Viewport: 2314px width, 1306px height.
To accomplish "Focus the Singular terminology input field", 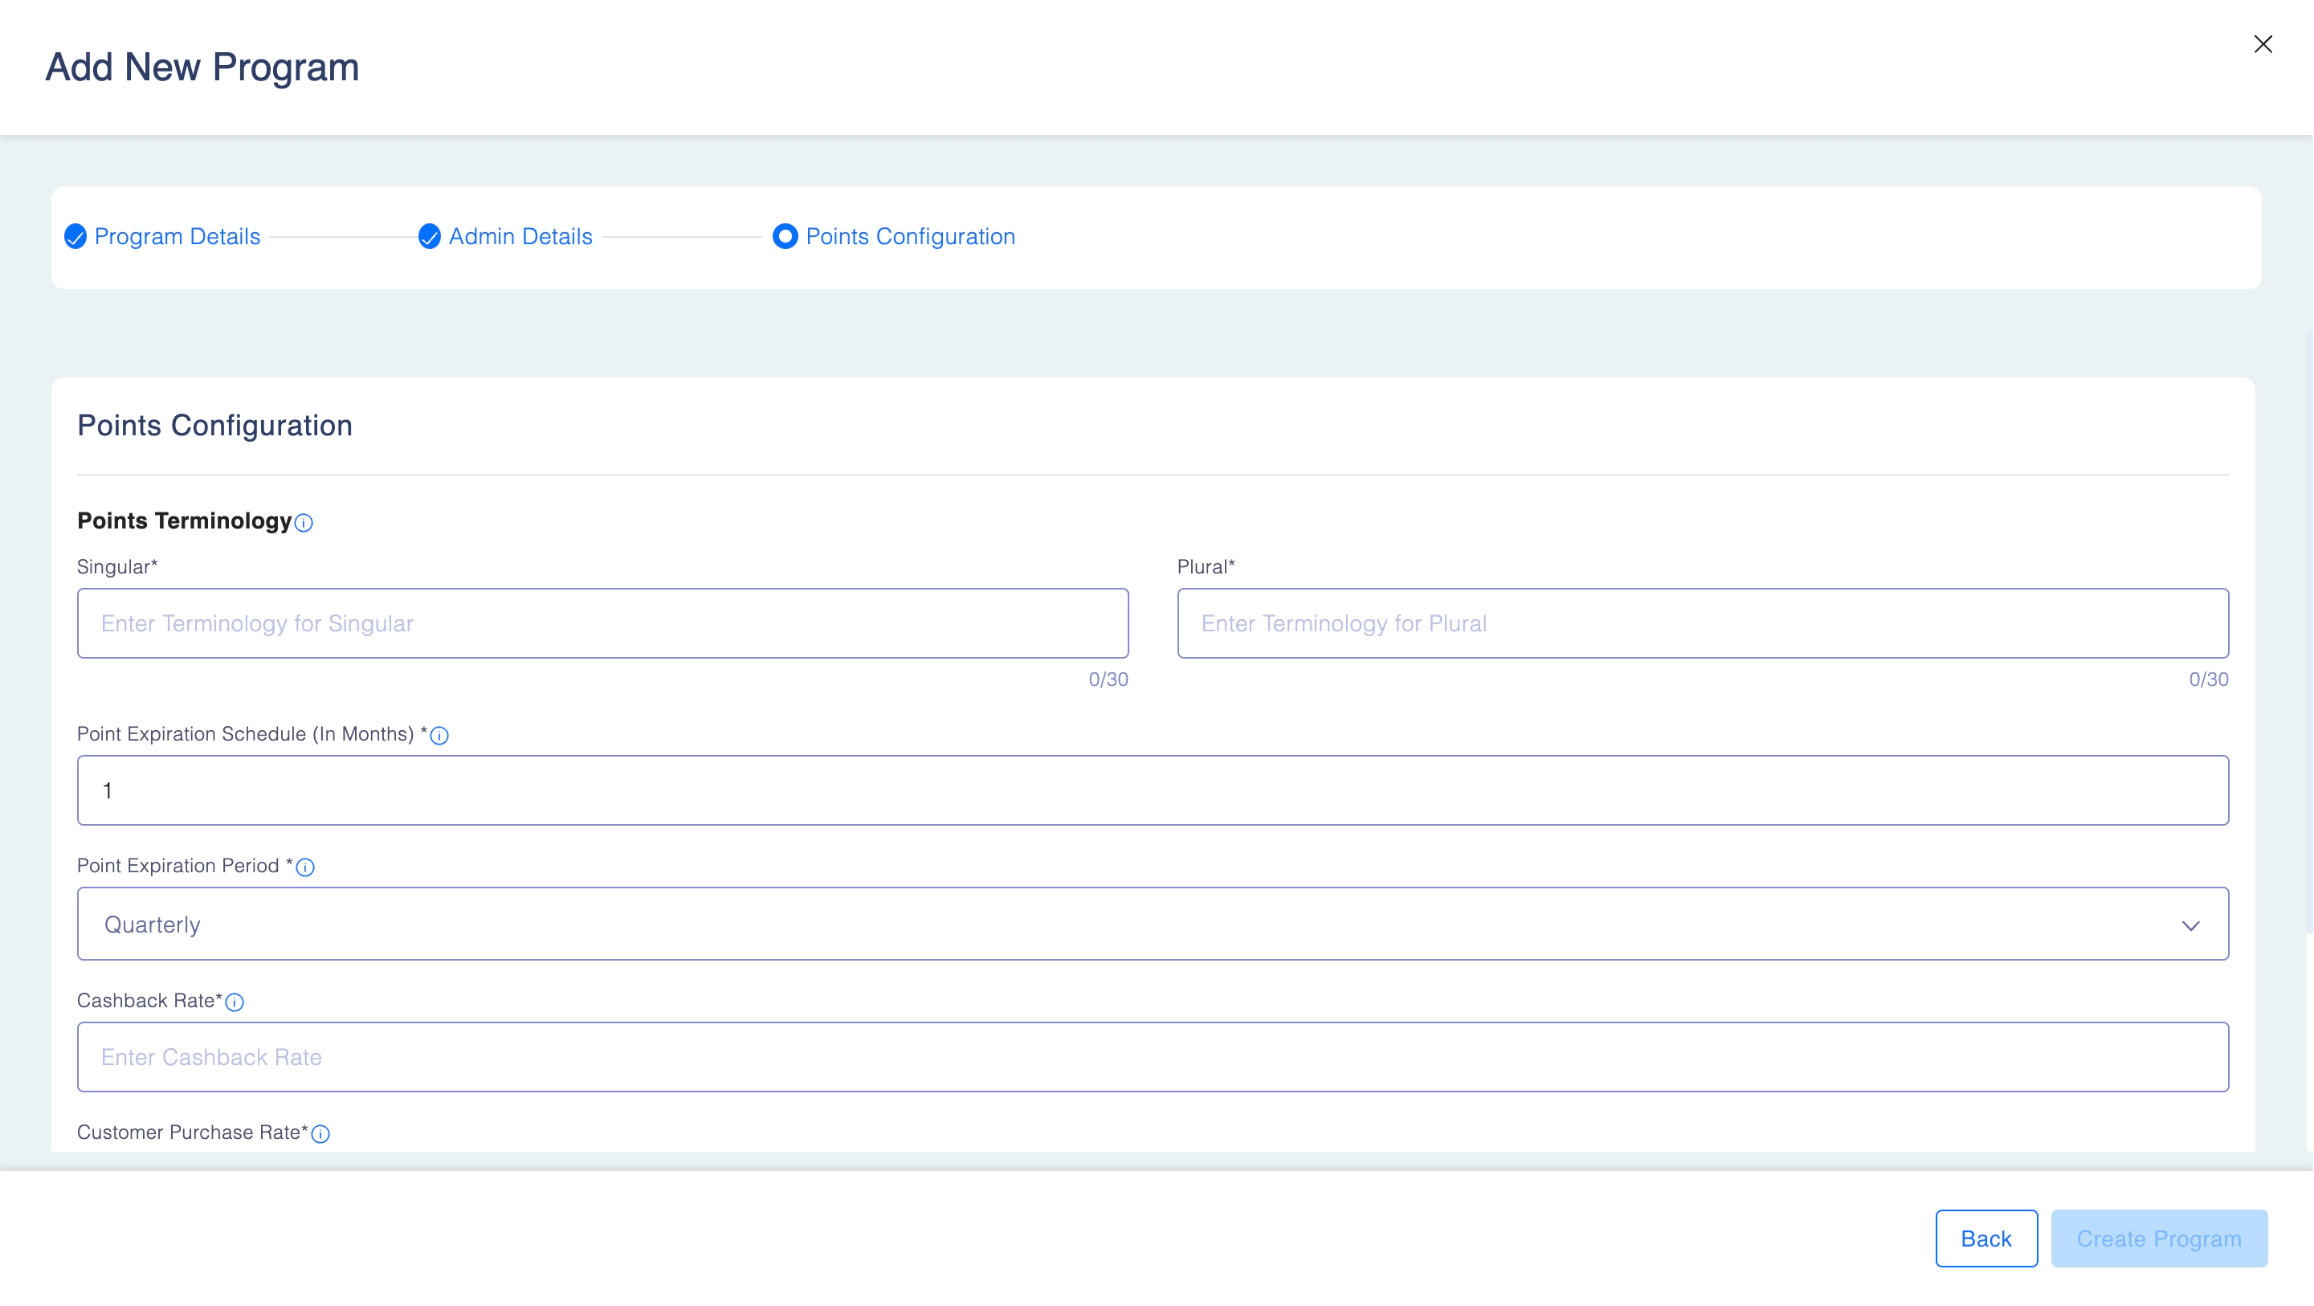I will coord(602,624).
